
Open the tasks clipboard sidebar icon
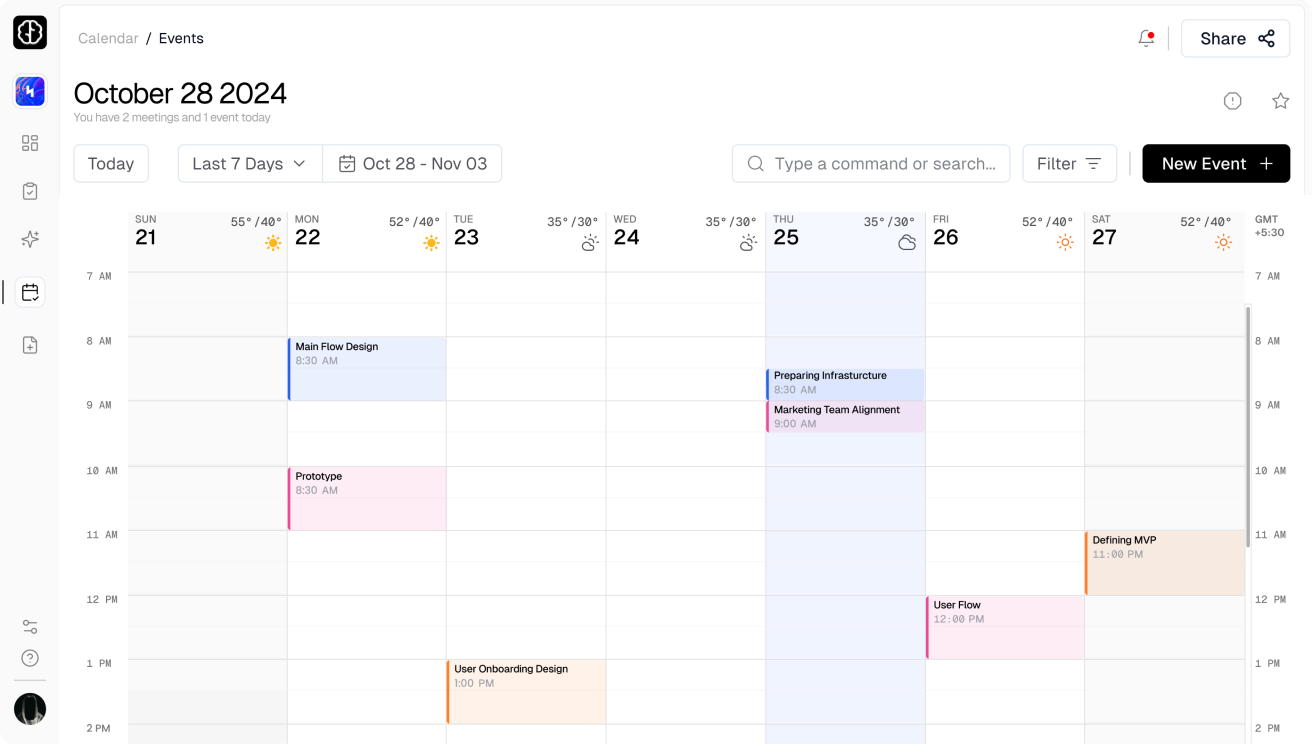[x=30, y=191]
